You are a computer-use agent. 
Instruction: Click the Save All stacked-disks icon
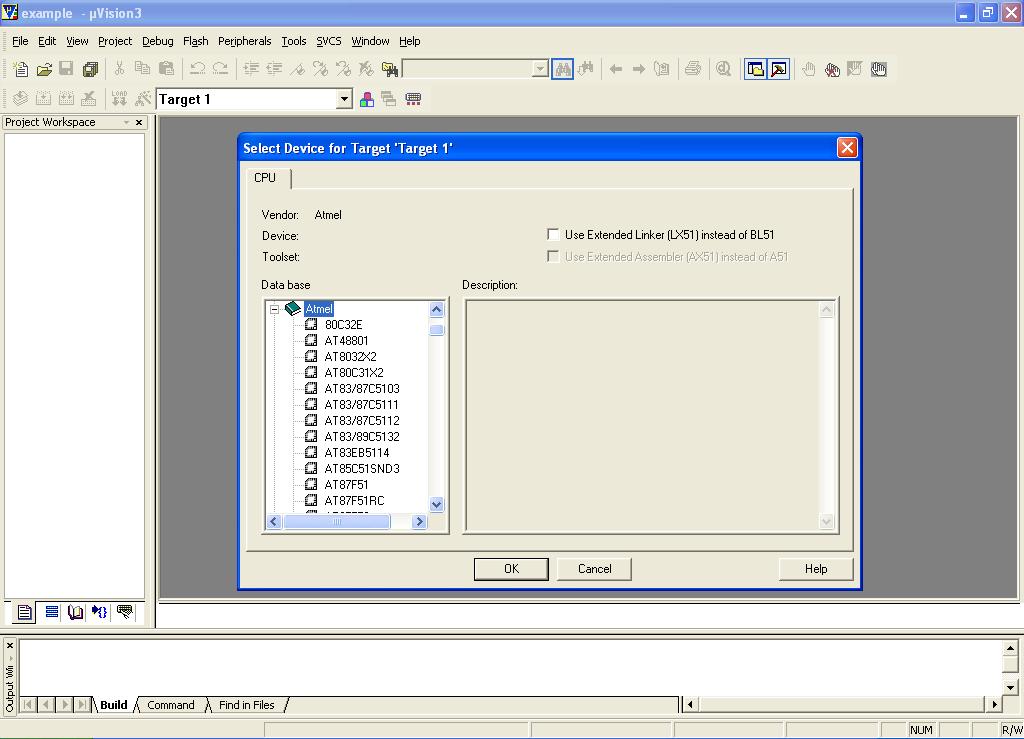click(90, 69)
